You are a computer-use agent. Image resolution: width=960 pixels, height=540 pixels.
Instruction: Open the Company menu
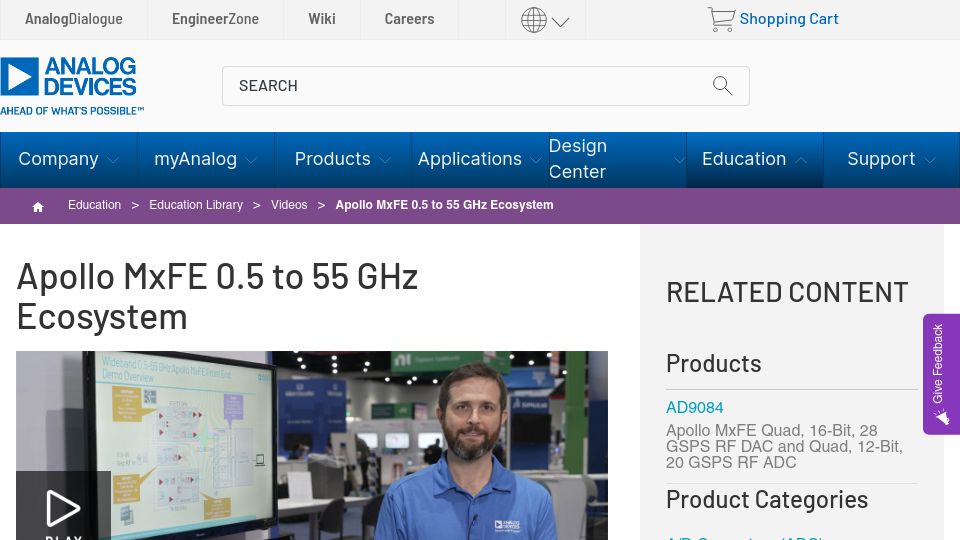(58, 159)
